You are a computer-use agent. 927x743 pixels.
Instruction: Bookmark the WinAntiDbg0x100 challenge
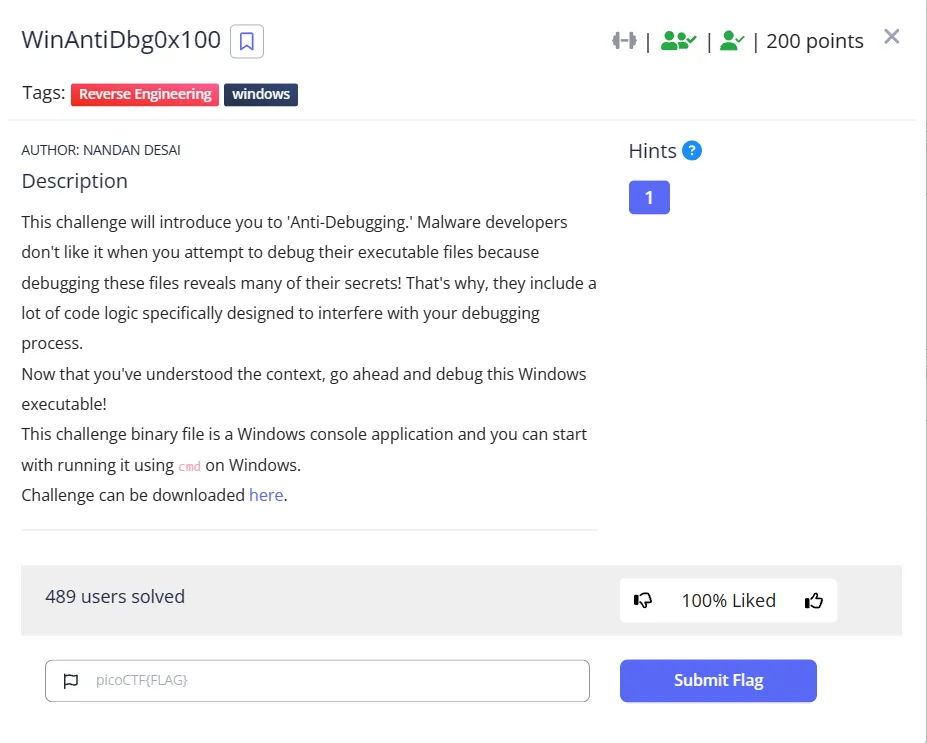pyautogui.click(x=247, y=41)
